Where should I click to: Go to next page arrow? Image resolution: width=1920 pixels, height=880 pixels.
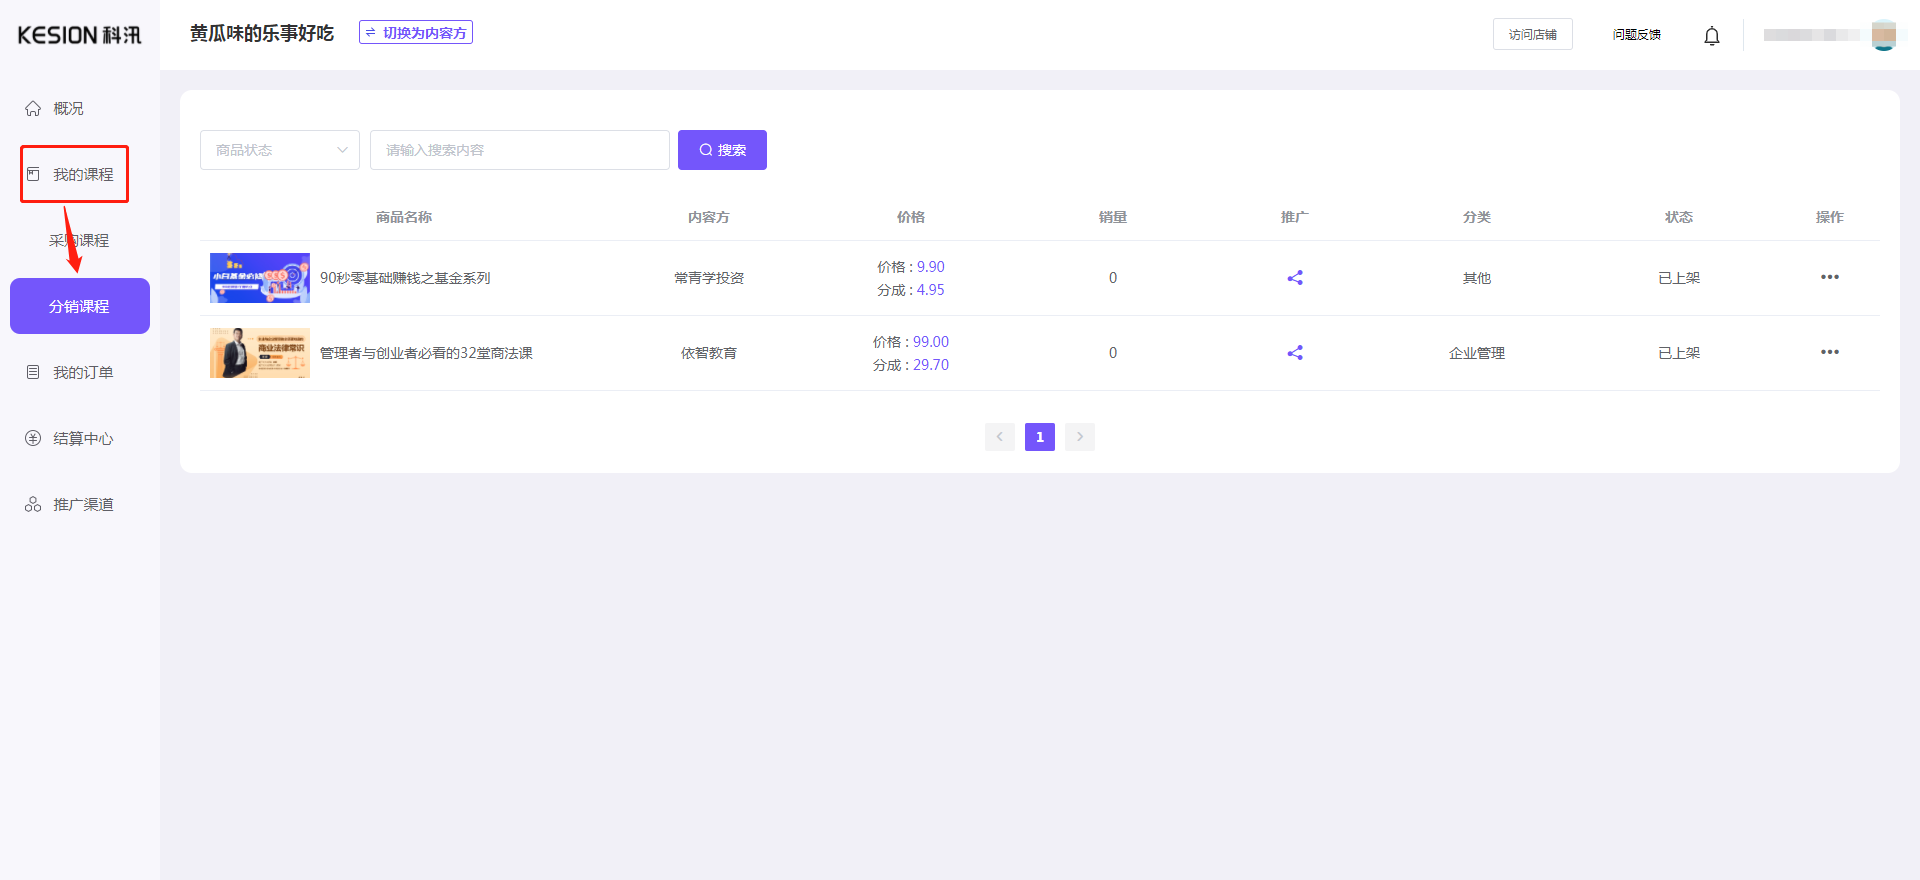tap(1079, 437)
